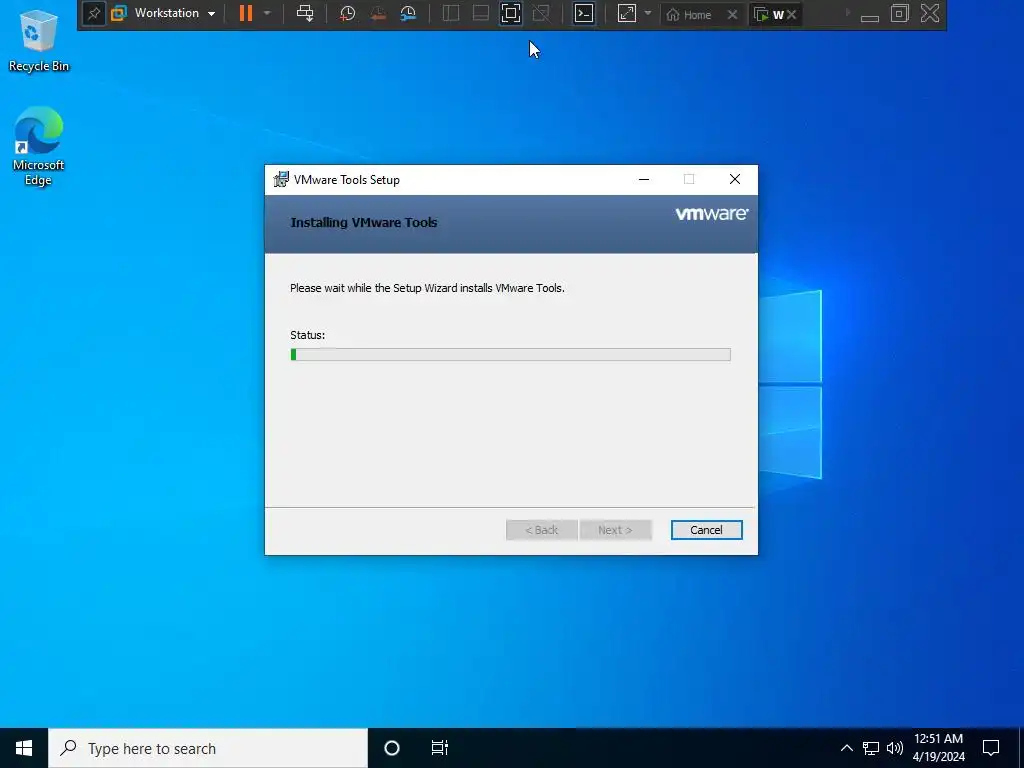Open the notification Action Center icon

tap(991, 748)
